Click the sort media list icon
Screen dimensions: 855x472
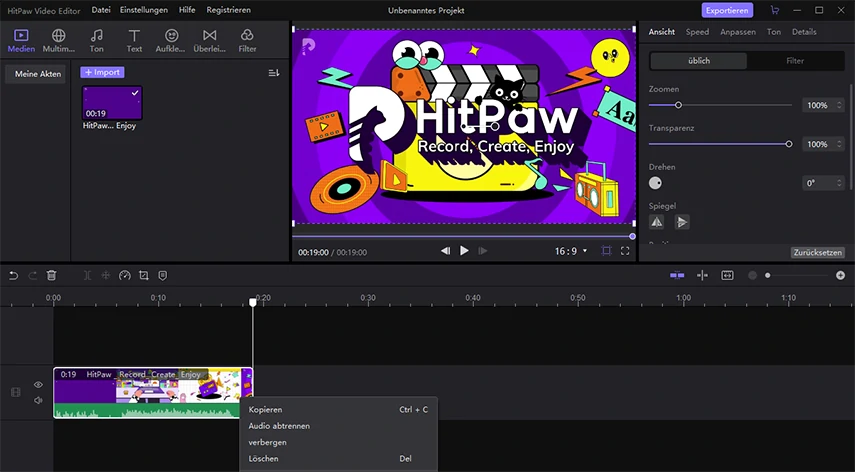pos(274,72)
